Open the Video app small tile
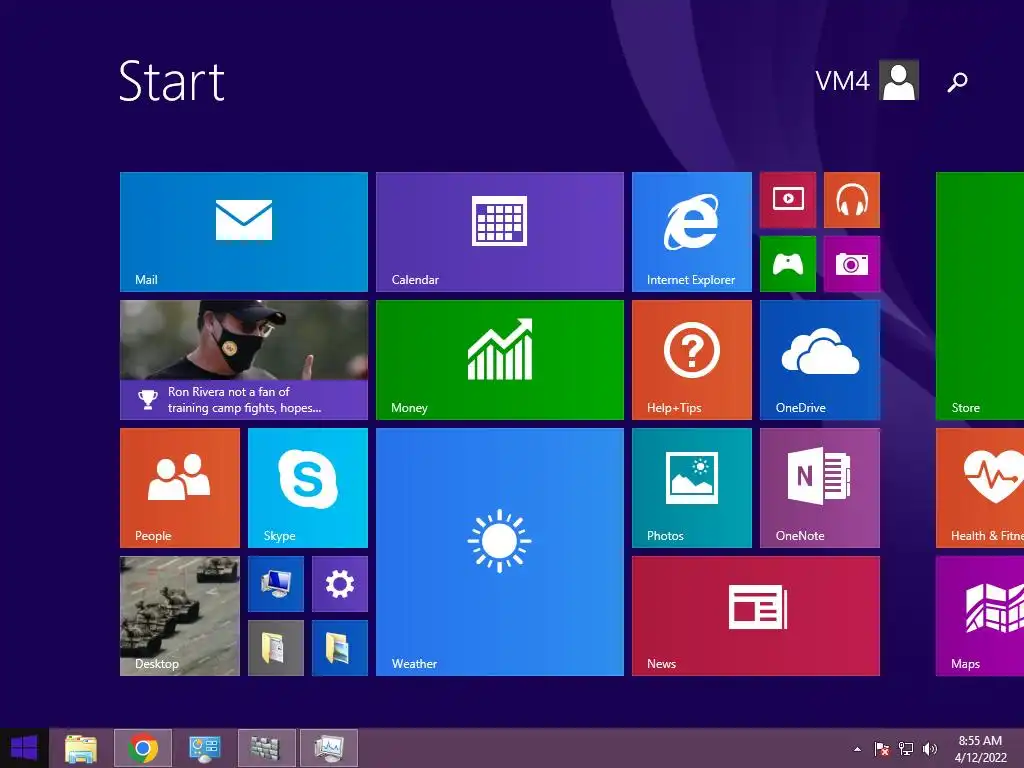The height and width of the screenshot is (768, 1024). tap(788, 200)
